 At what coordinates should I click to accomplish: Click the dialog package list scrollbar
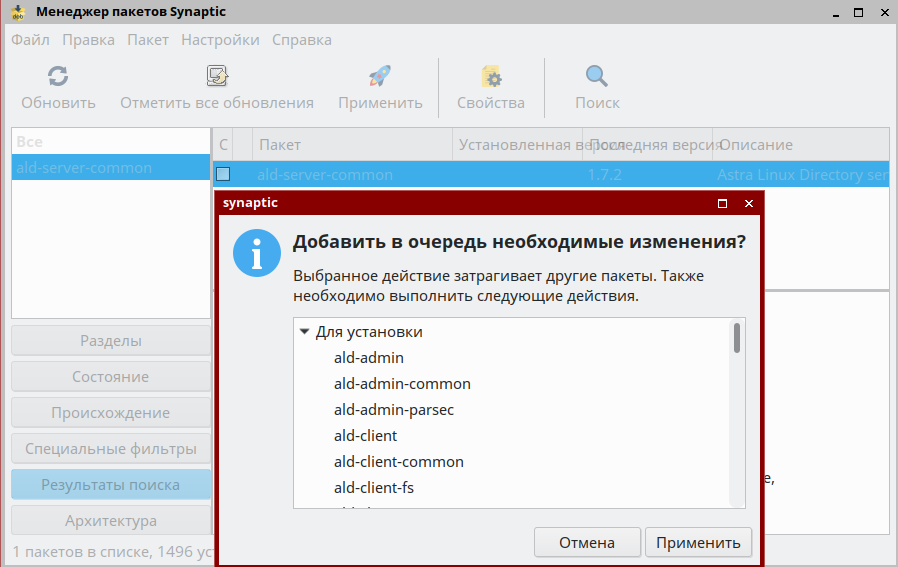tap(736, 338)
